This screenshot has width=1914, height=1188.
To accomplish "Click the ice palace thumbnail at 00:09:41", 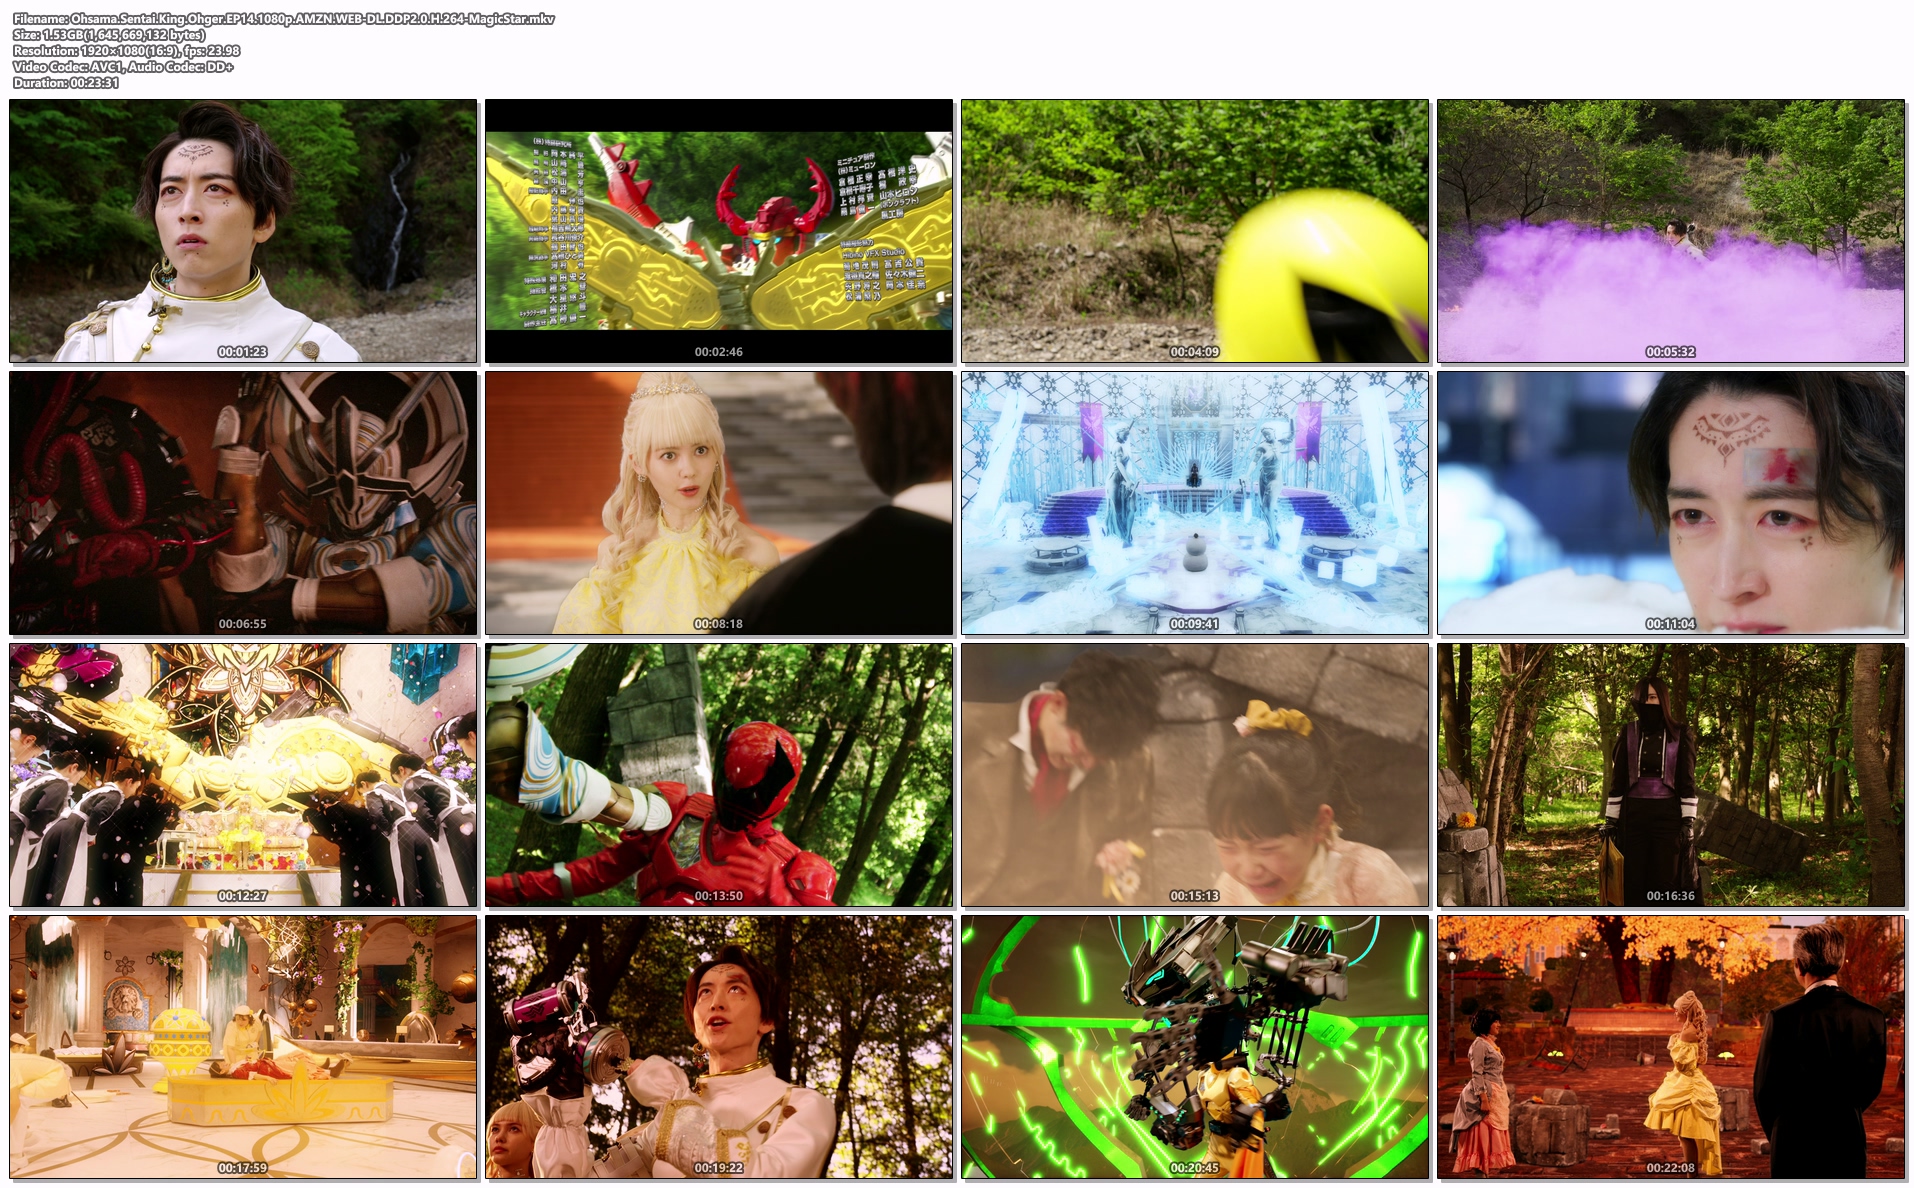I will pos(1195,503).
